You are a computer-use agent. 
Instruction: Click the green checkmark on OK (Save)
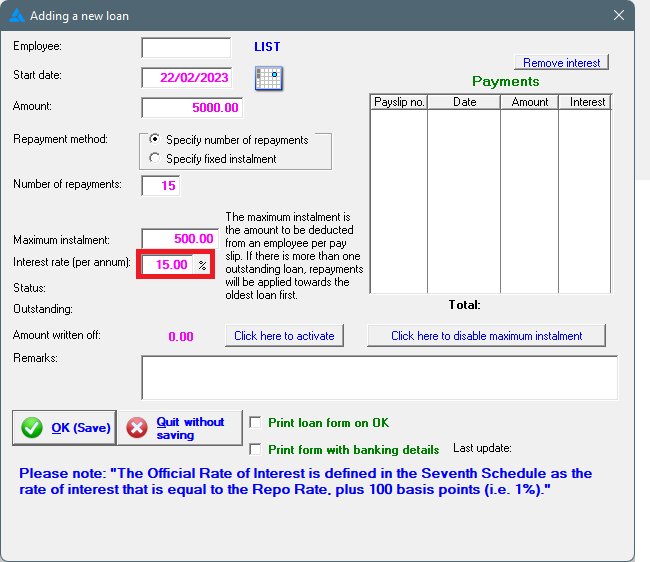point(32,428)
